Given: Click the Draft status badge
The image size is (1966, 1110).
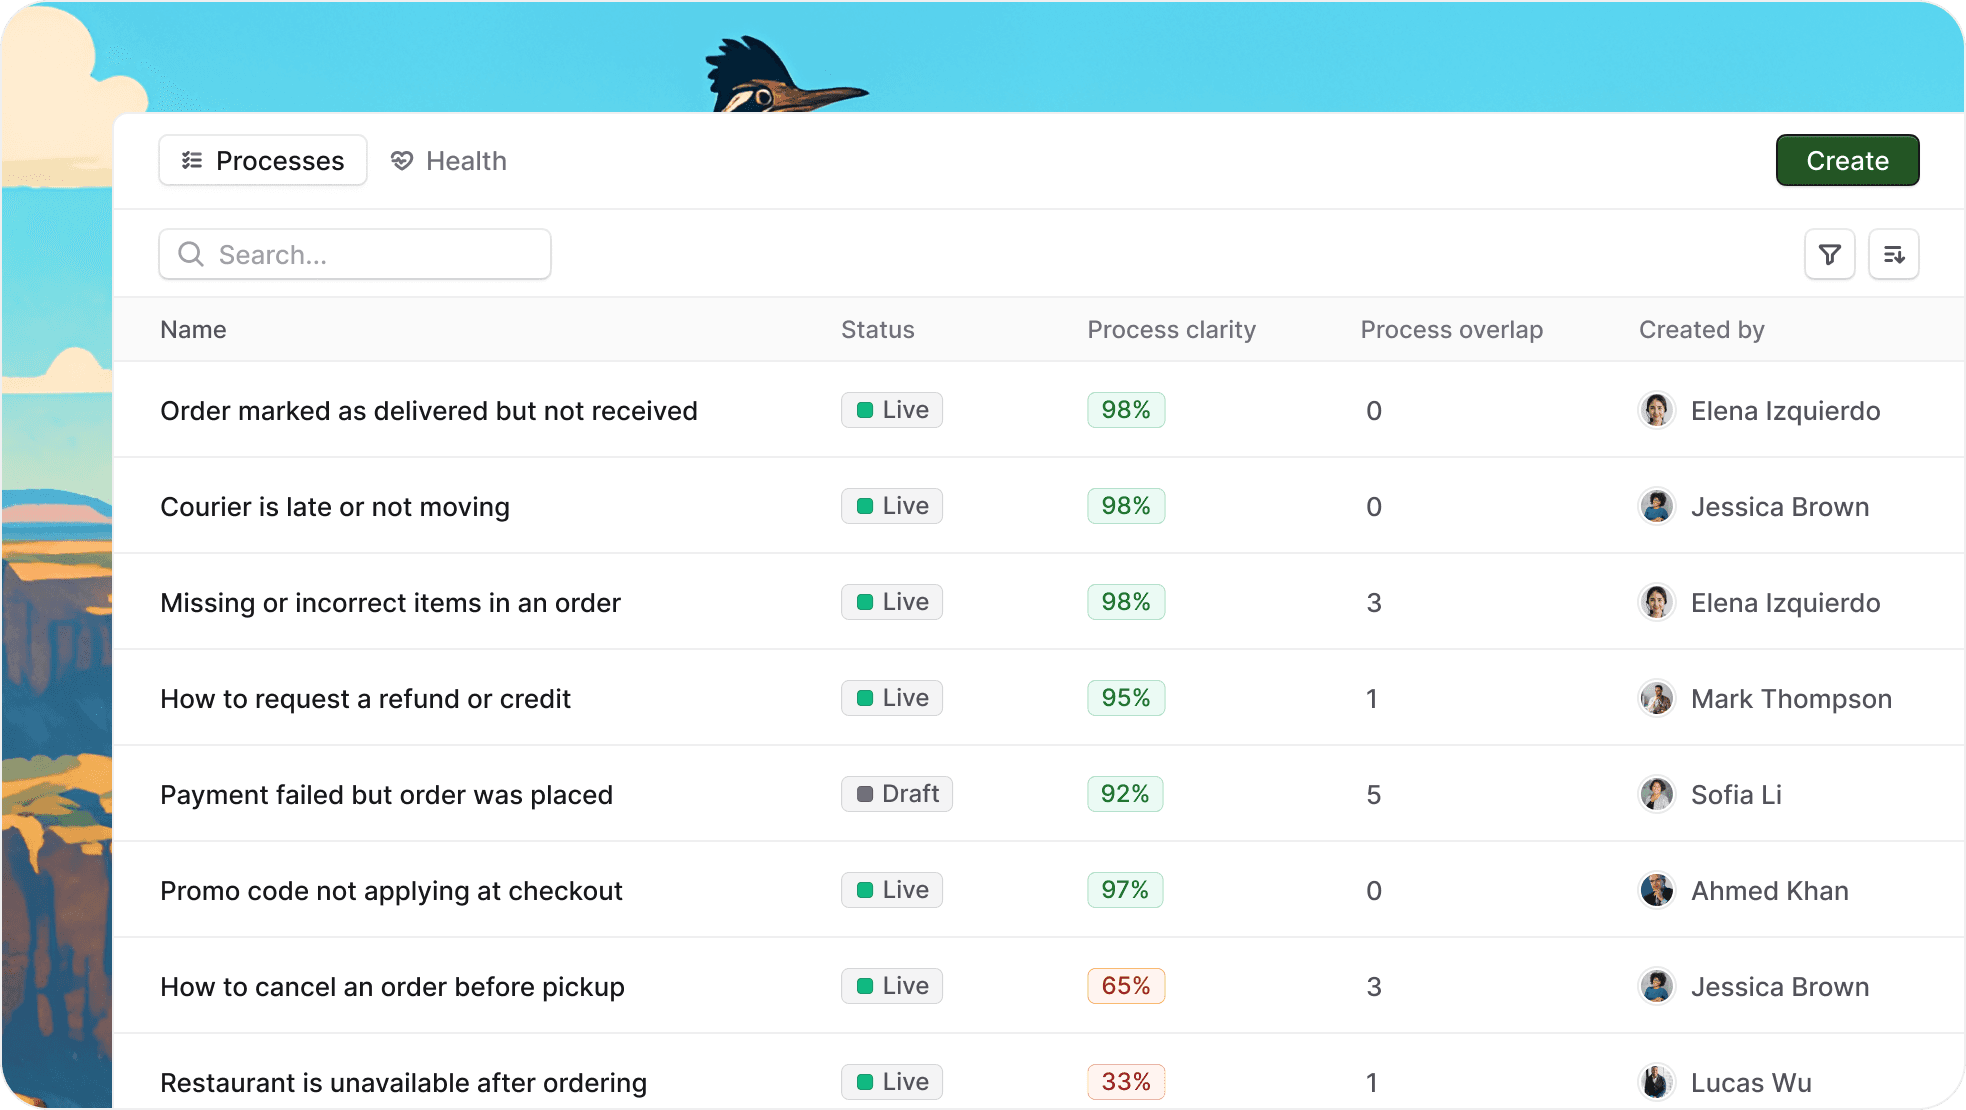Looking at the screenshot, I should tap(896, 794).
